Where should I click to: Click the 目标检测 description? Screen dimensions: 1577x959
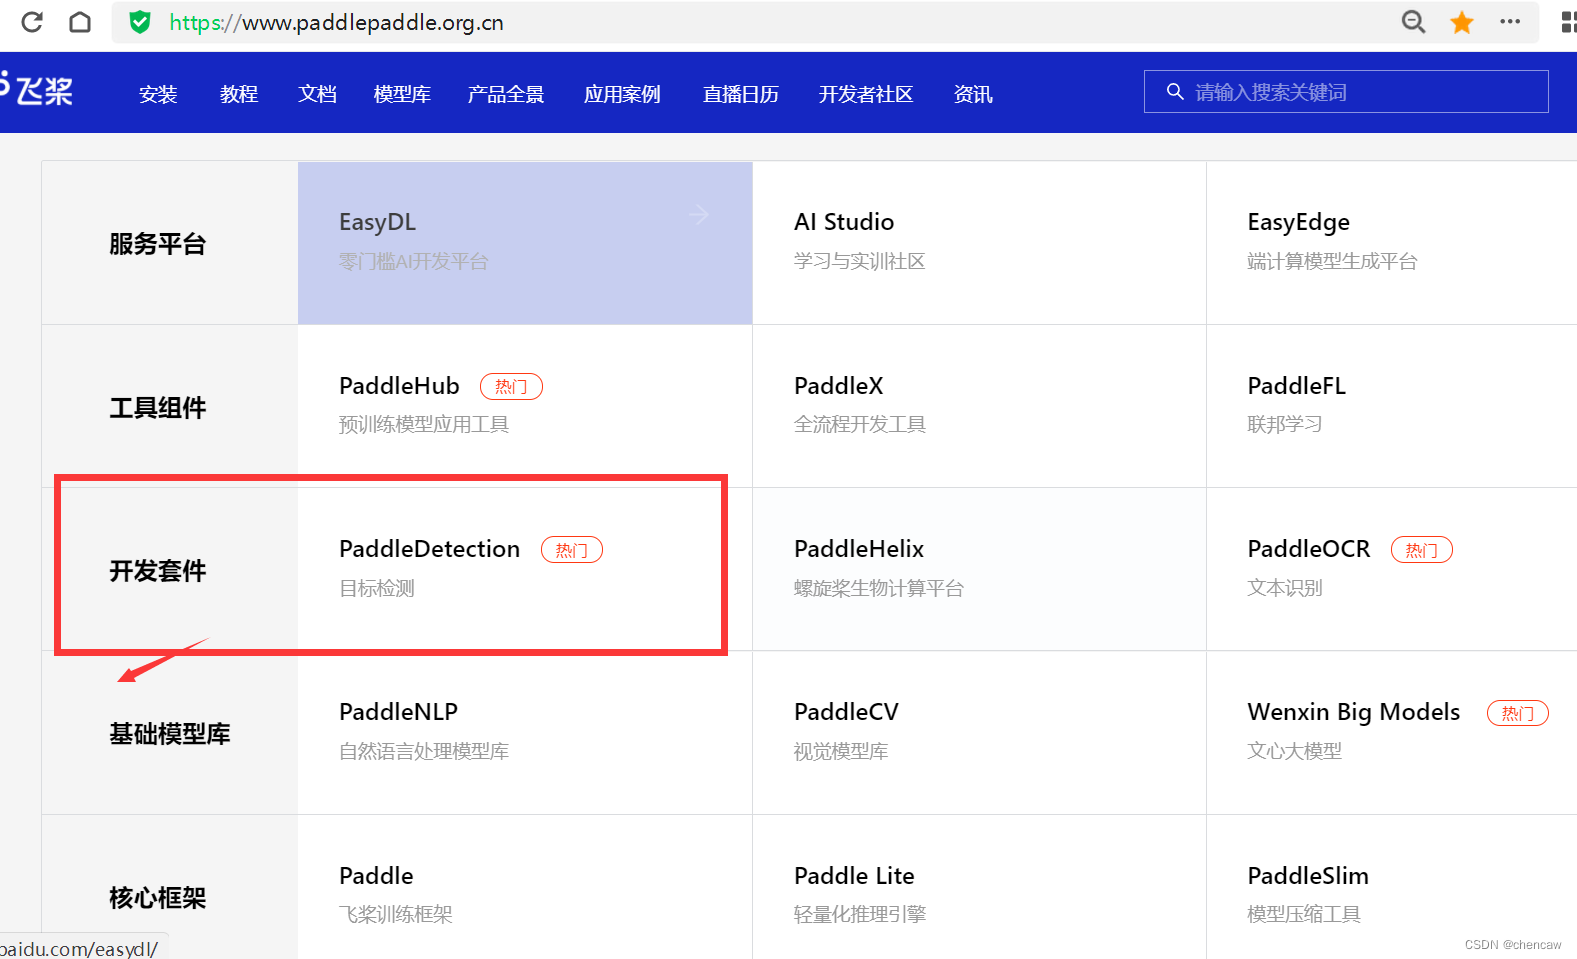[x=377, y=589]
